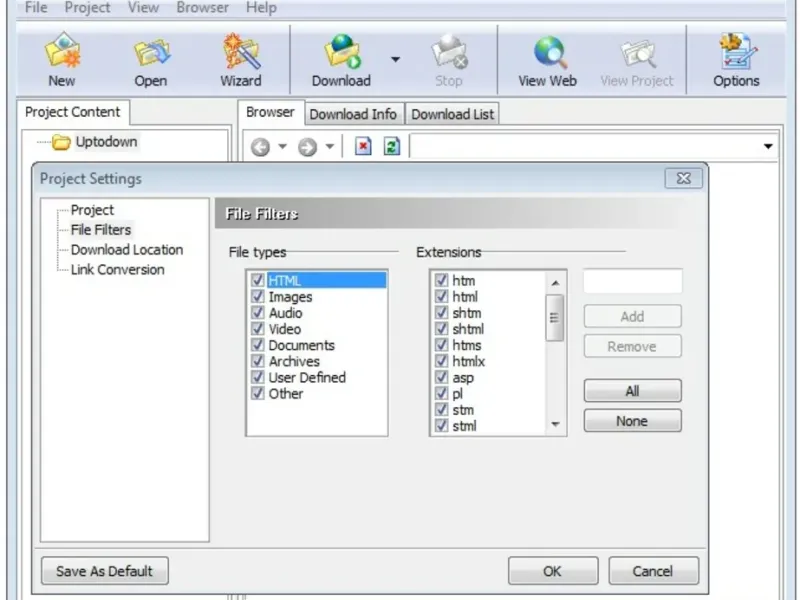Open Download Location settings page
The width and height of the screenshot is (800, 600).
point(127,249)
